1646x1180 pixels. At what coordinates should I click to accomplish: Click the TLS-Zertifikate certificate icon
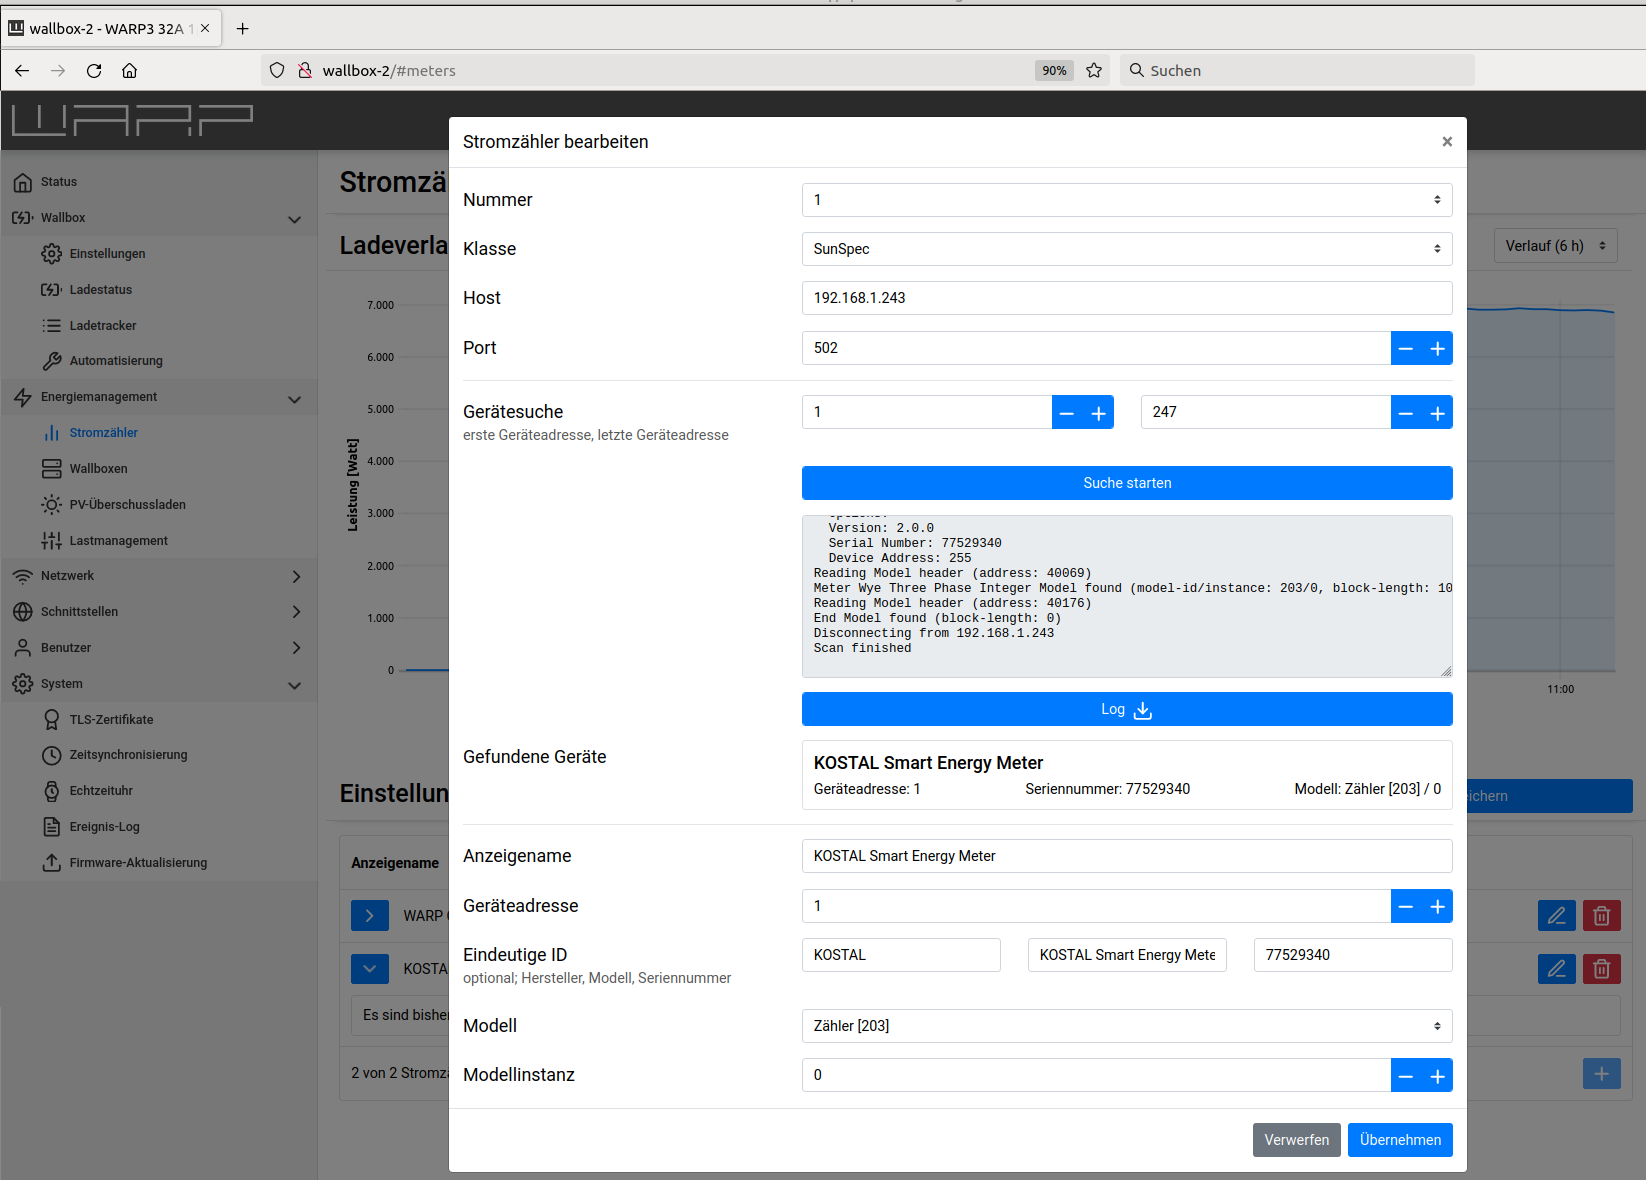[x=51, y=720]
